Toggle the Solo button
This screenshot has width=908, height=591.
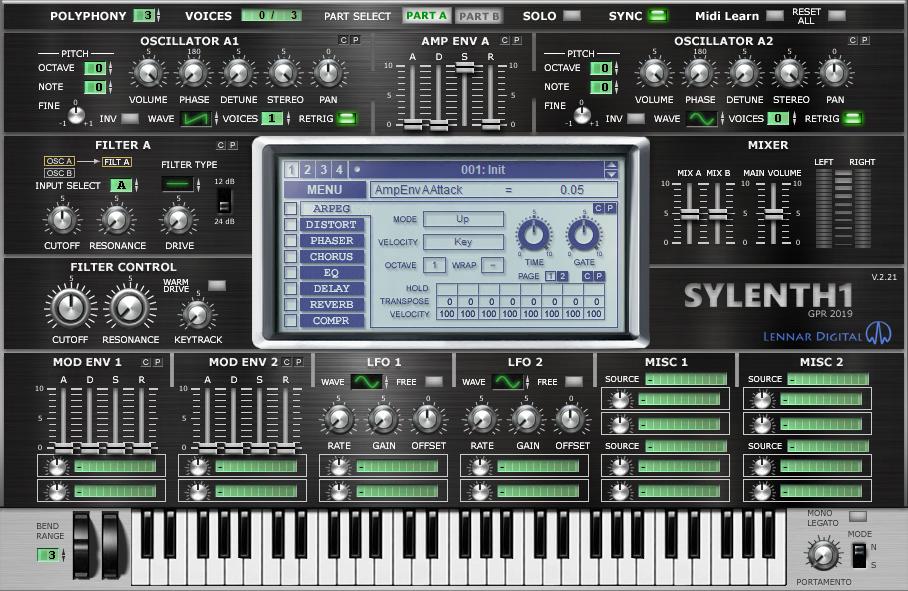coord(572,16)
